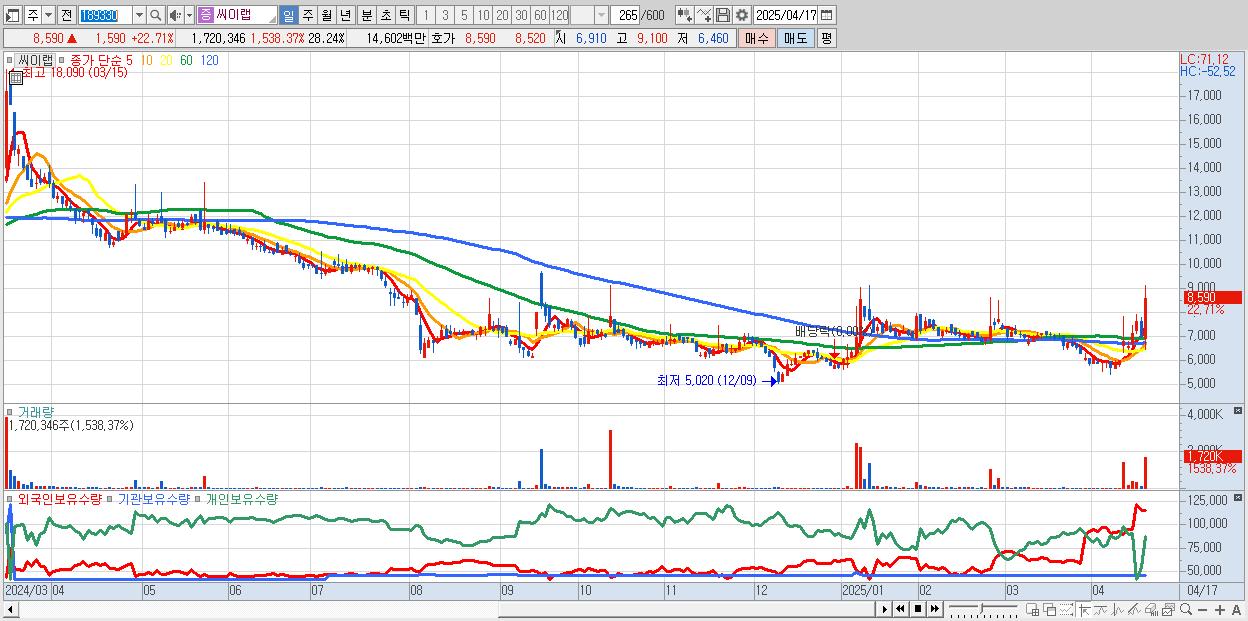The width and height of the screenshot is (1248, 621).
Task: Open chart settings gear icon
Action: [x=741, y=15]
